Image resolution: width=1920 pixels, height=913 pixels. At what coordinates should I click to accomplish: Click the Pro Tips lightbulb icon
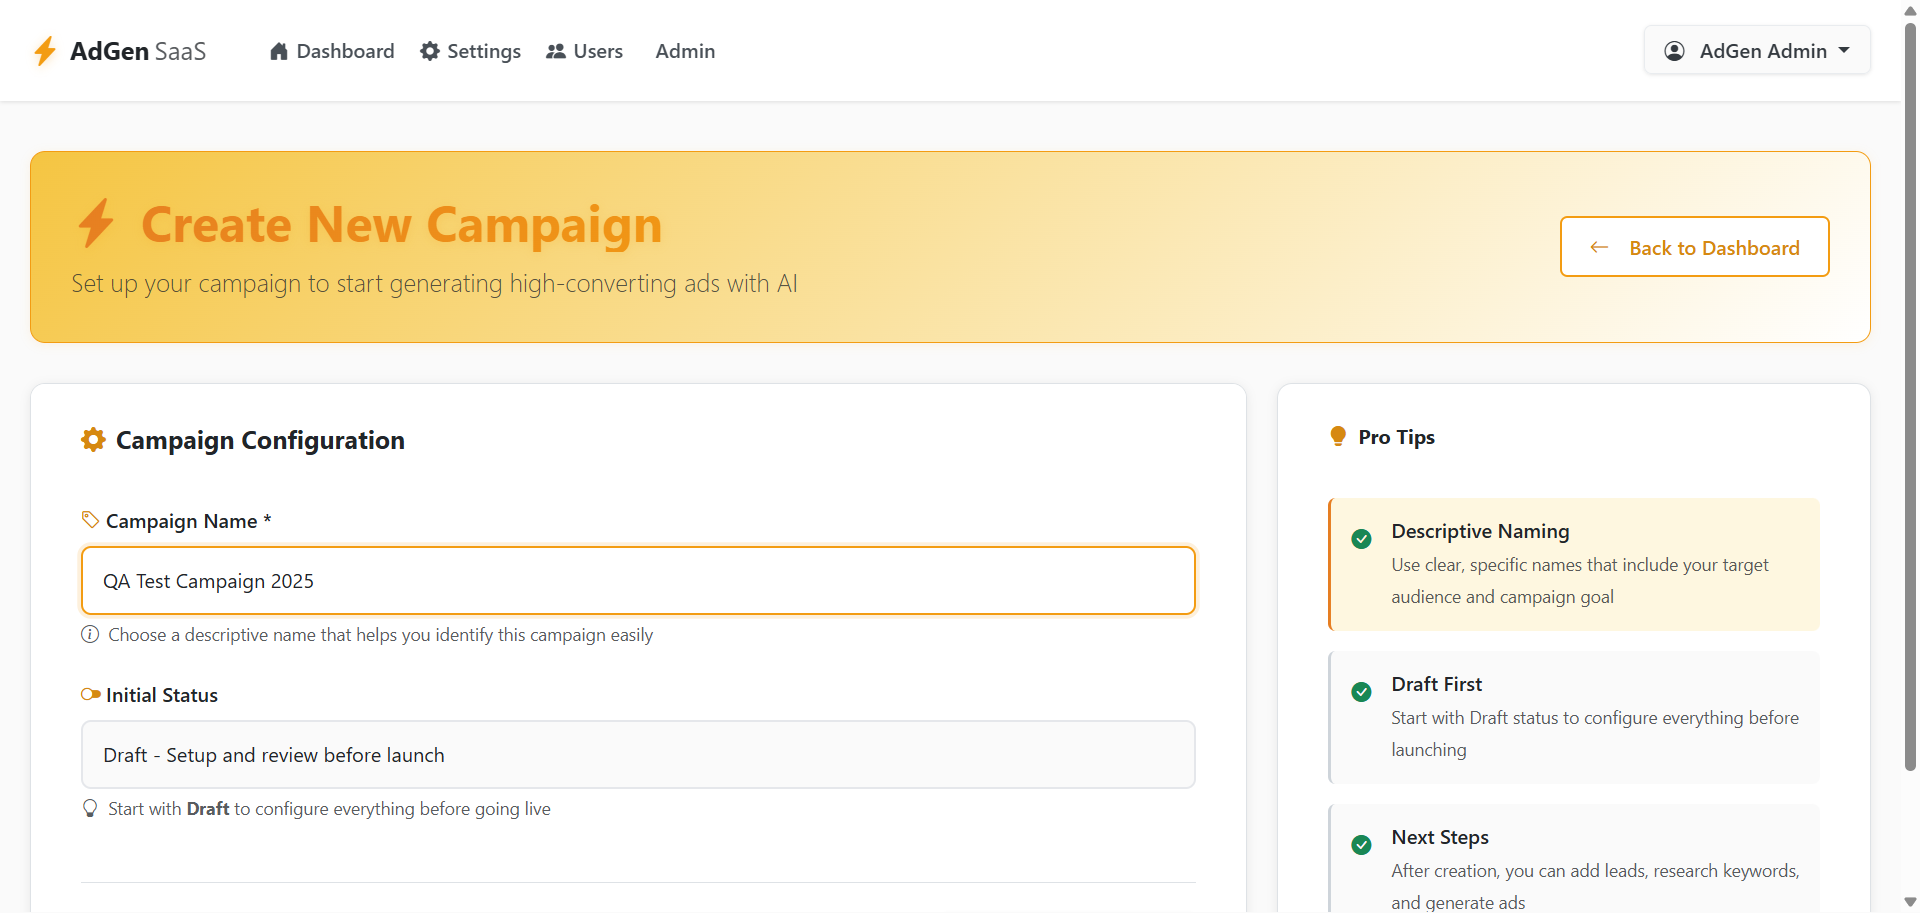pos(1338,436)
